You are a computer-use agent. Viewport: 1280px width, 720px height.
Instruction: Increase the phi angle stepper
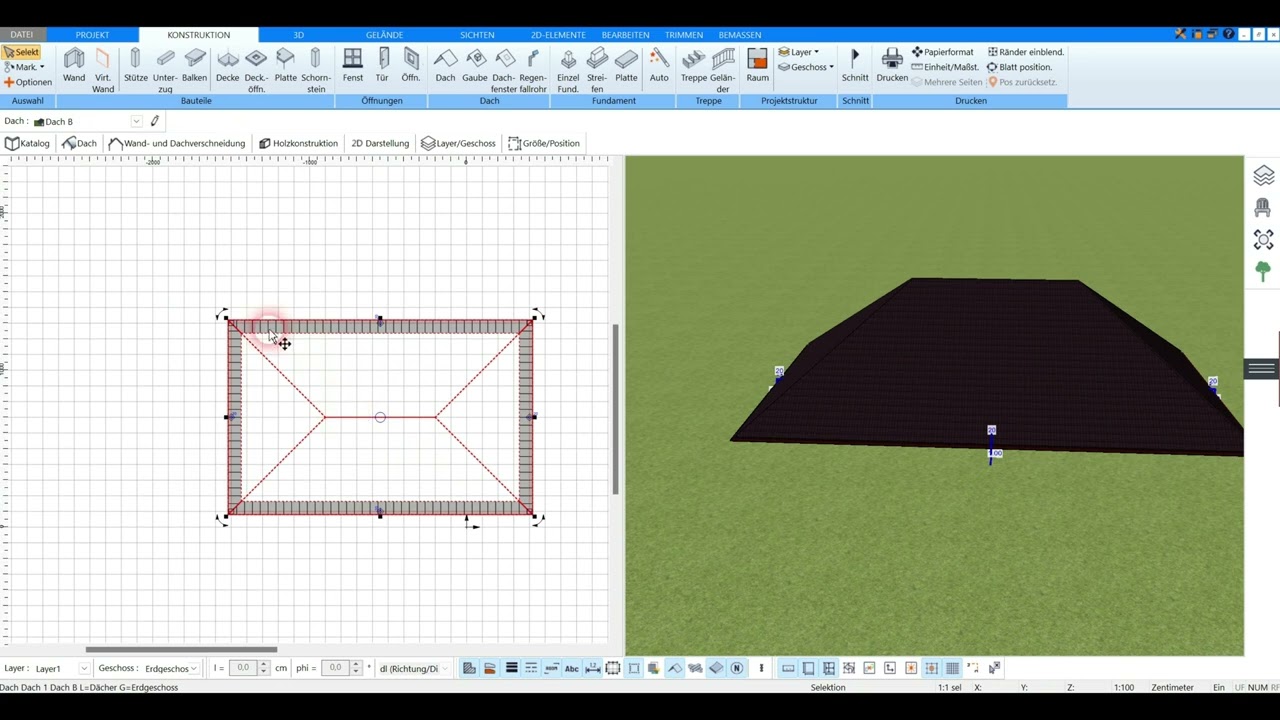pos(355,665)
